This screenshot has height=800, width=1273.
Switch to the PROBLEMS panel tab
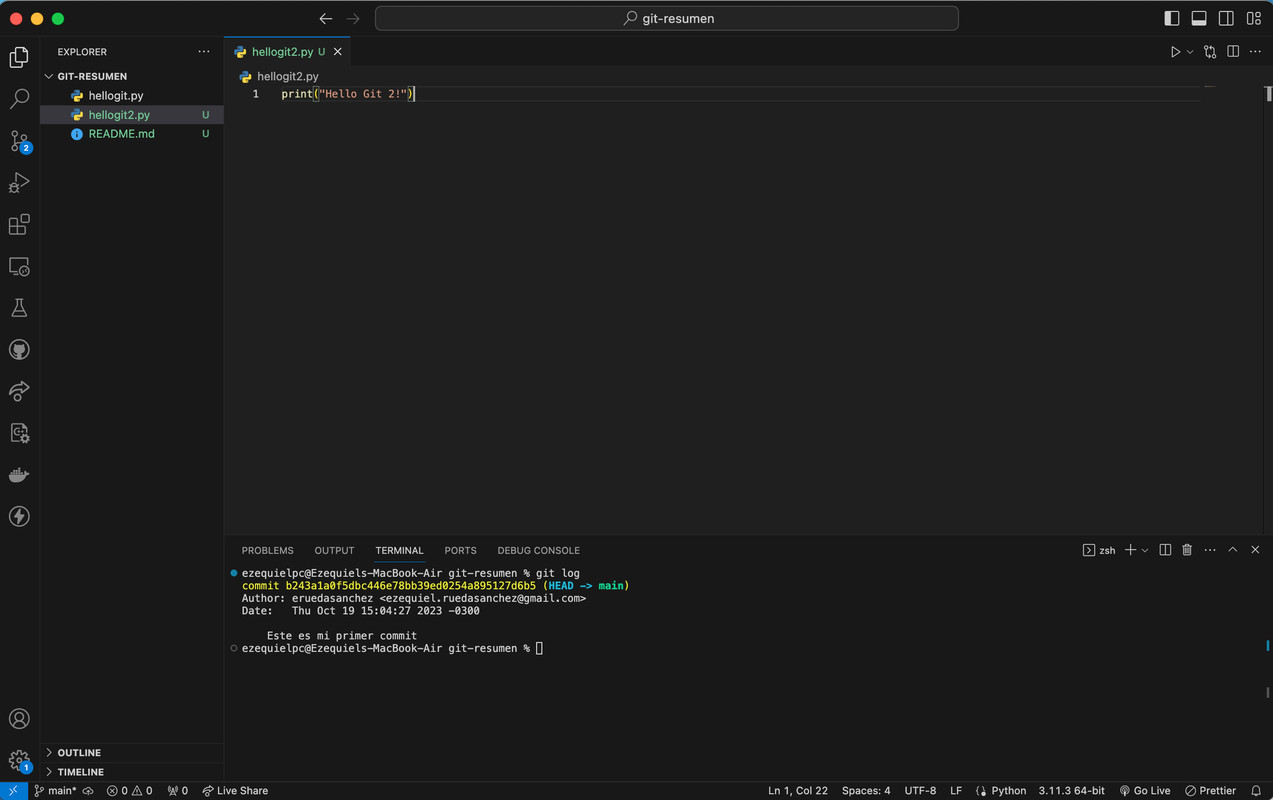point(268,550)
